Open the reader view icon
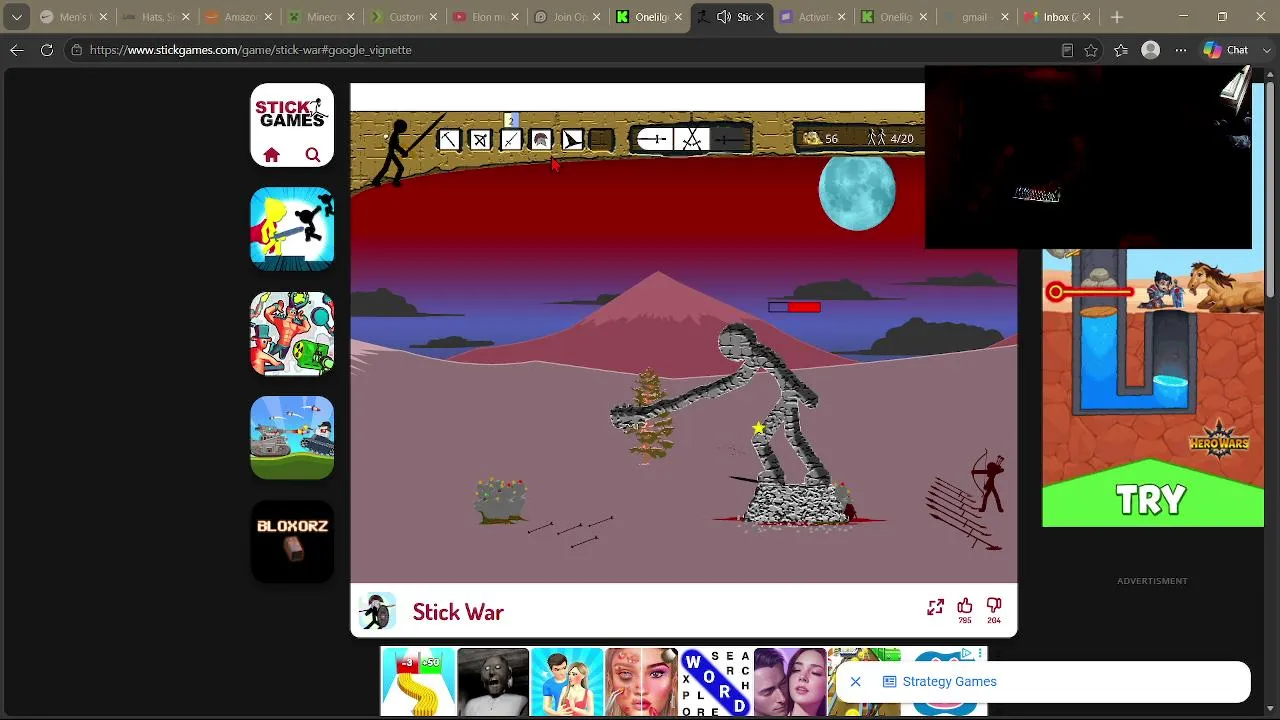The height and width of the screenshot is (720, 1280). click(1067, 50)
